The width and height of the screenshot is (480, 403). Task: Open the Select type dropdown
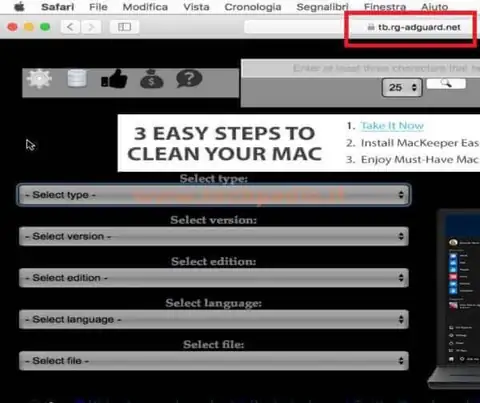[x=214, y=195]
